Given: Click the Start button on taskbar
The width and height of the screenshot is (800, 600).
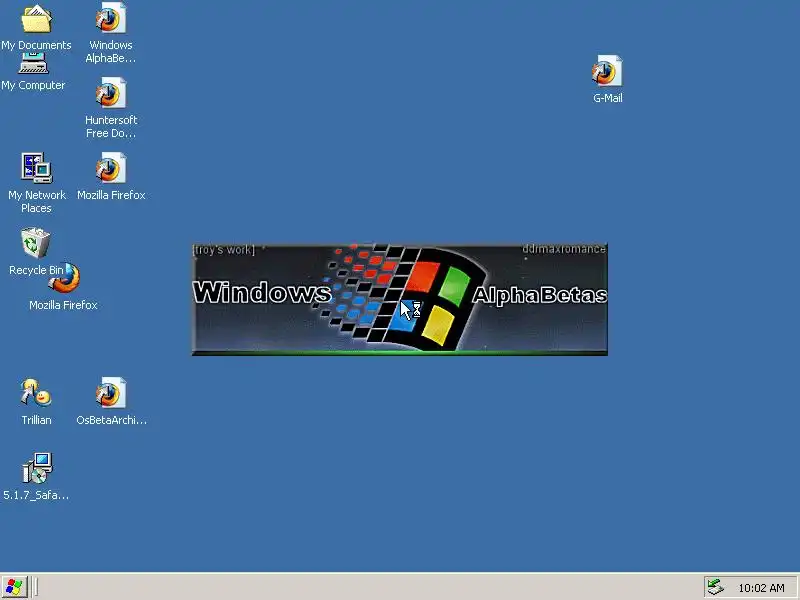Looking at the screenshot, I should tap(14, 587).
